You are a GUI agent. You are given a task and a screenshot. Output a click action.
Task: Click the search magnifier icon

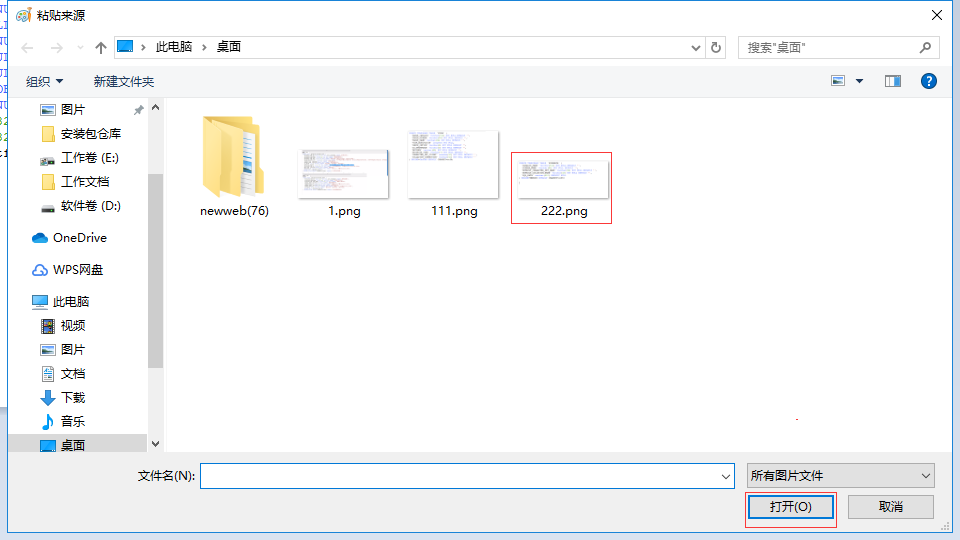pos(925,47)
